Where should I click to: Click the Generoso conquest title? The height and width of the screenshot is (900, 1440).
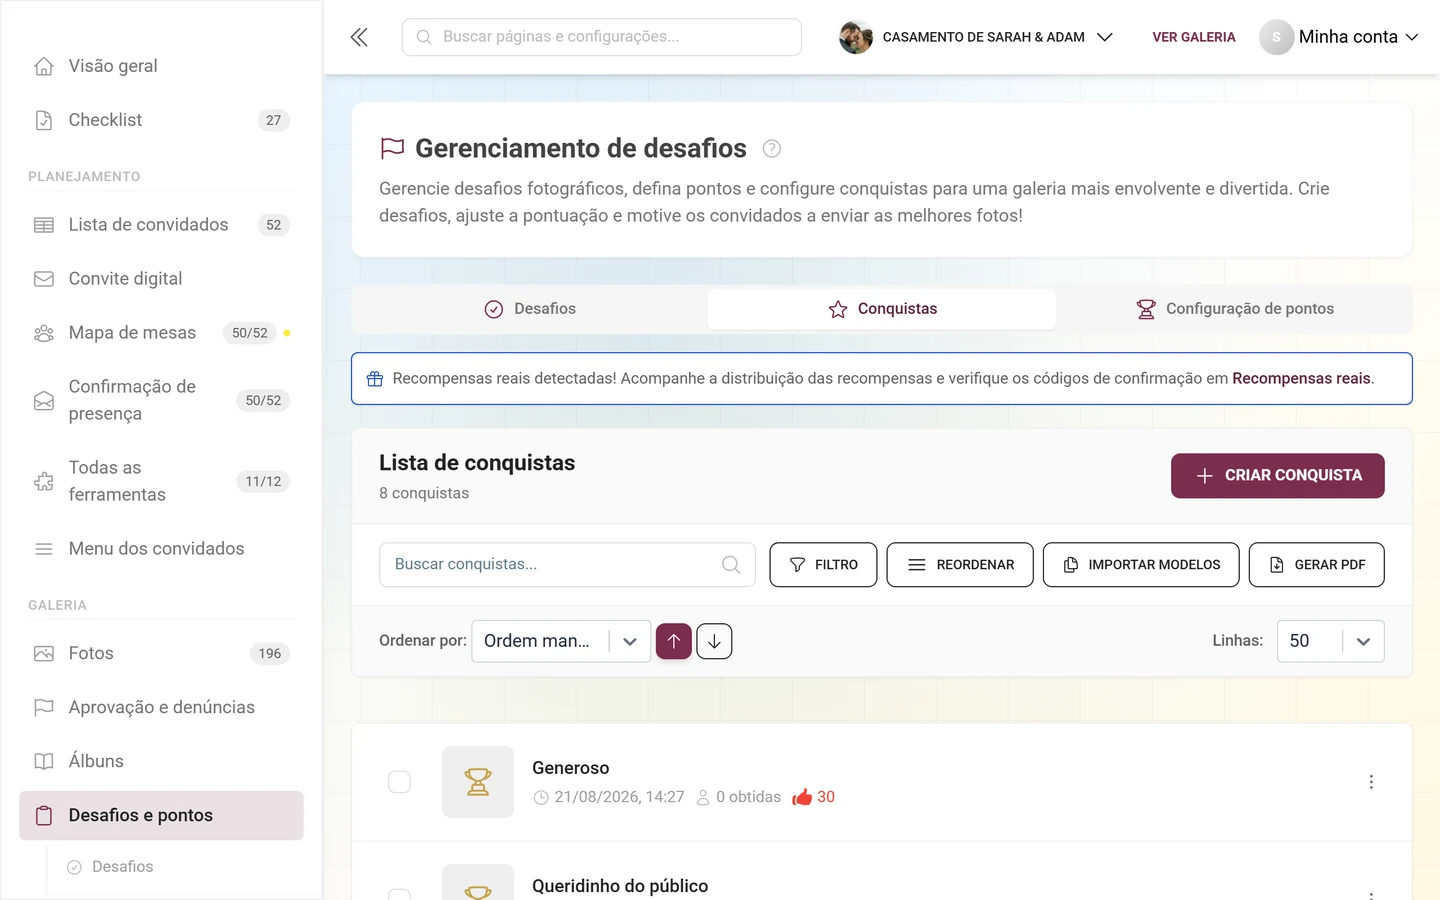click(571, 768)
